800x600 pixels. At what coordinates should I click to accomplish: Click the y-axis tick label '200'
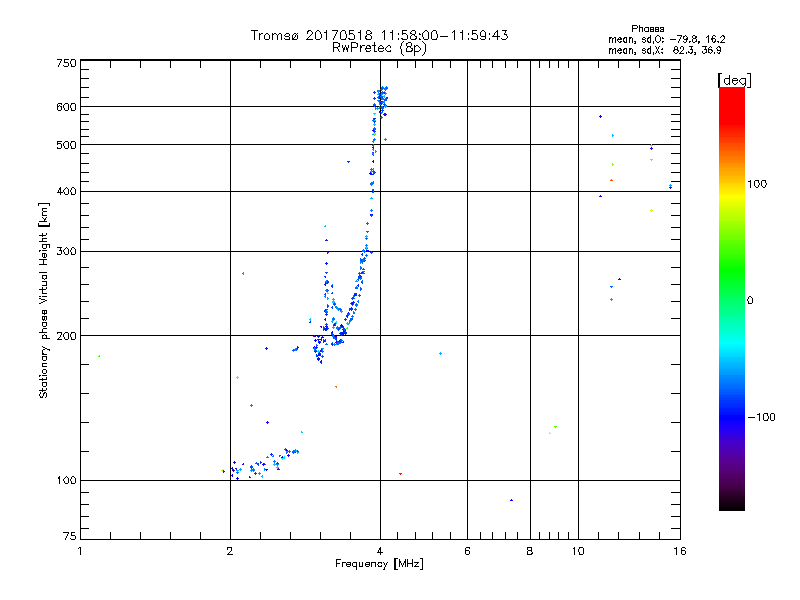66,336
